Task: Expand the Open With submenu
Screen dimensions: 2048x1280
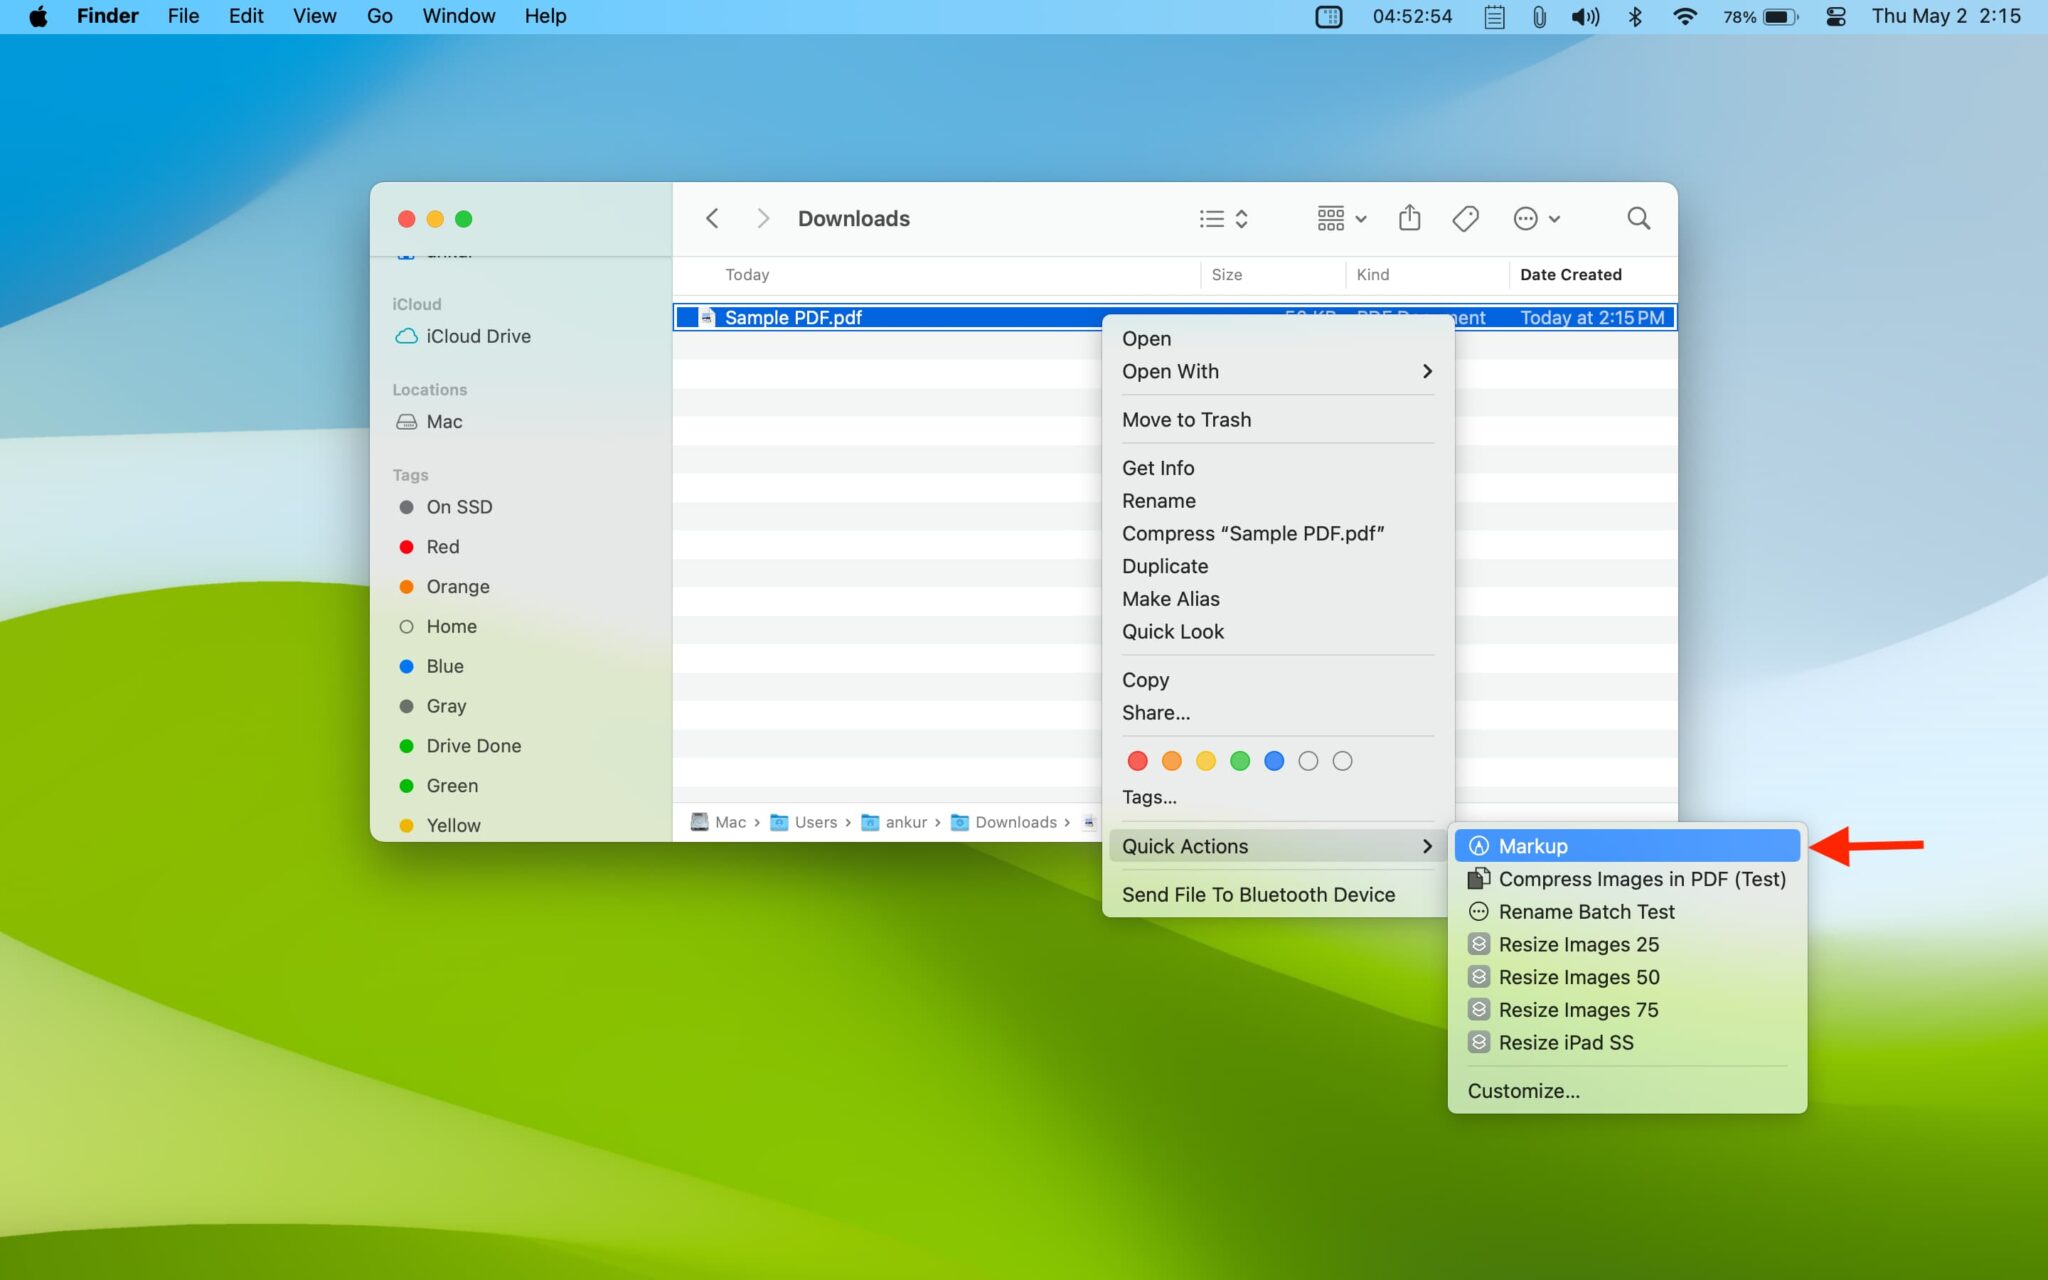Action: (1277, 371)
